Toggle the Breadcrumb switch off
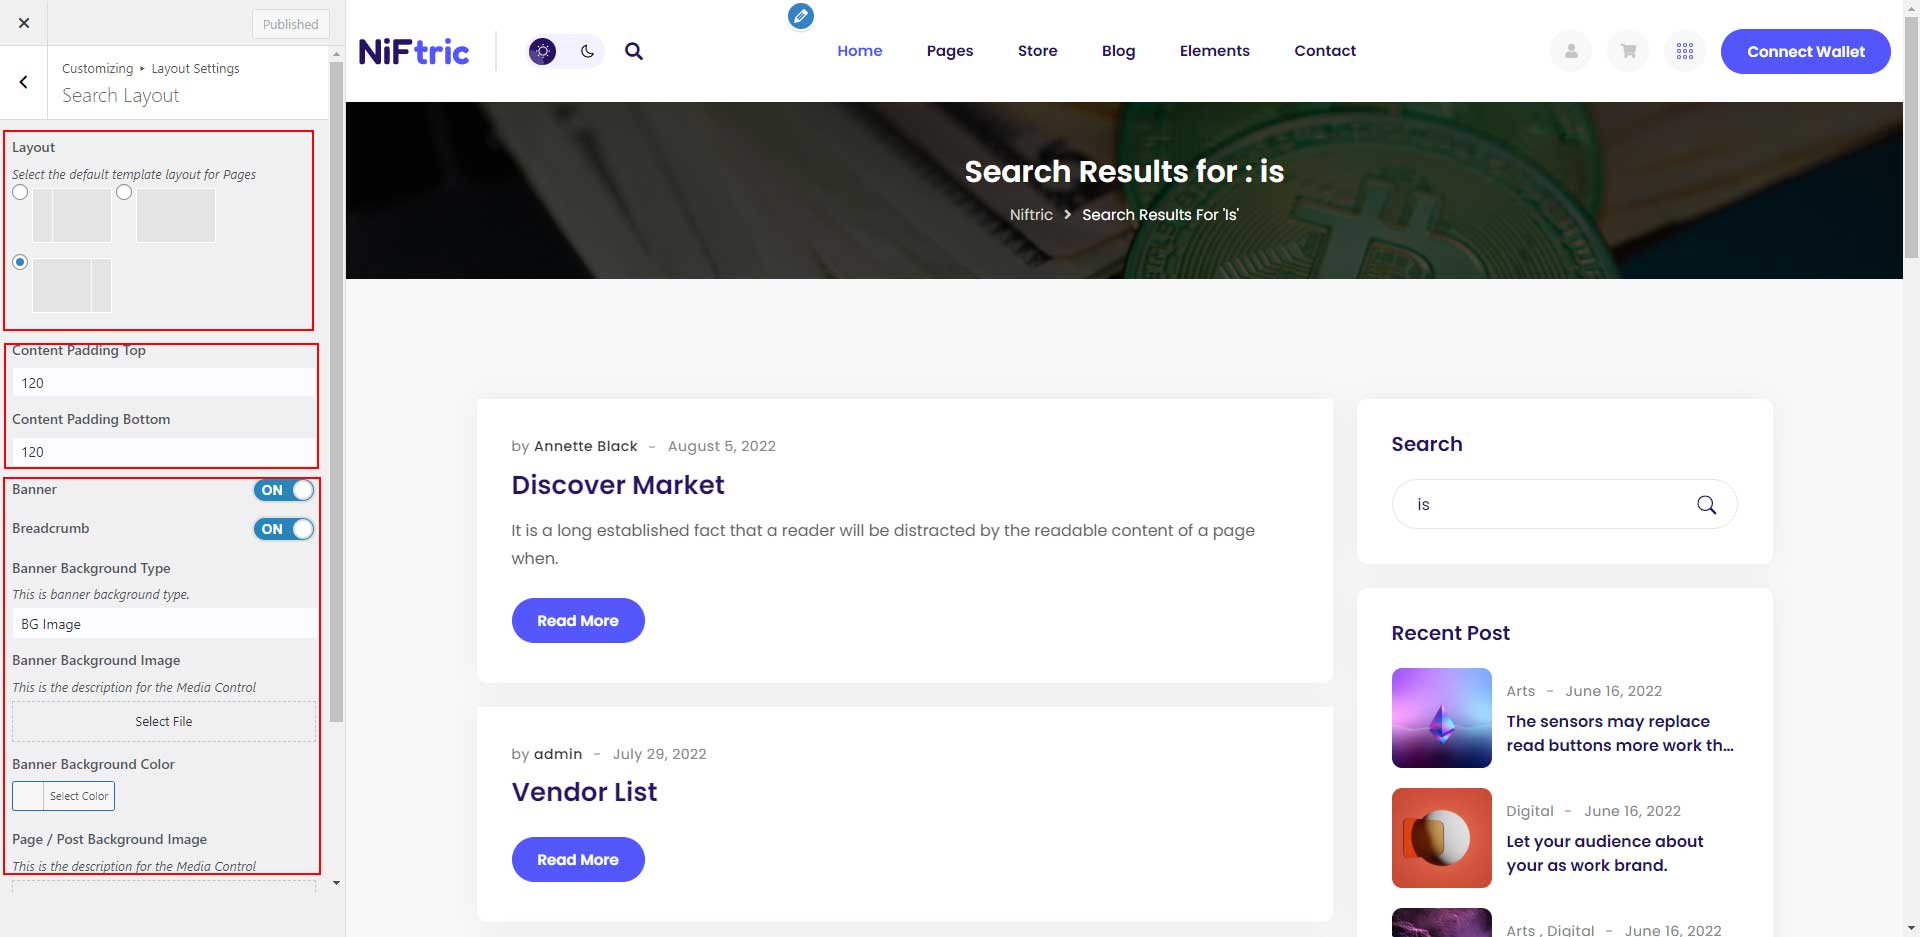This screenshot has height=937, width=1920. (284, 529)
